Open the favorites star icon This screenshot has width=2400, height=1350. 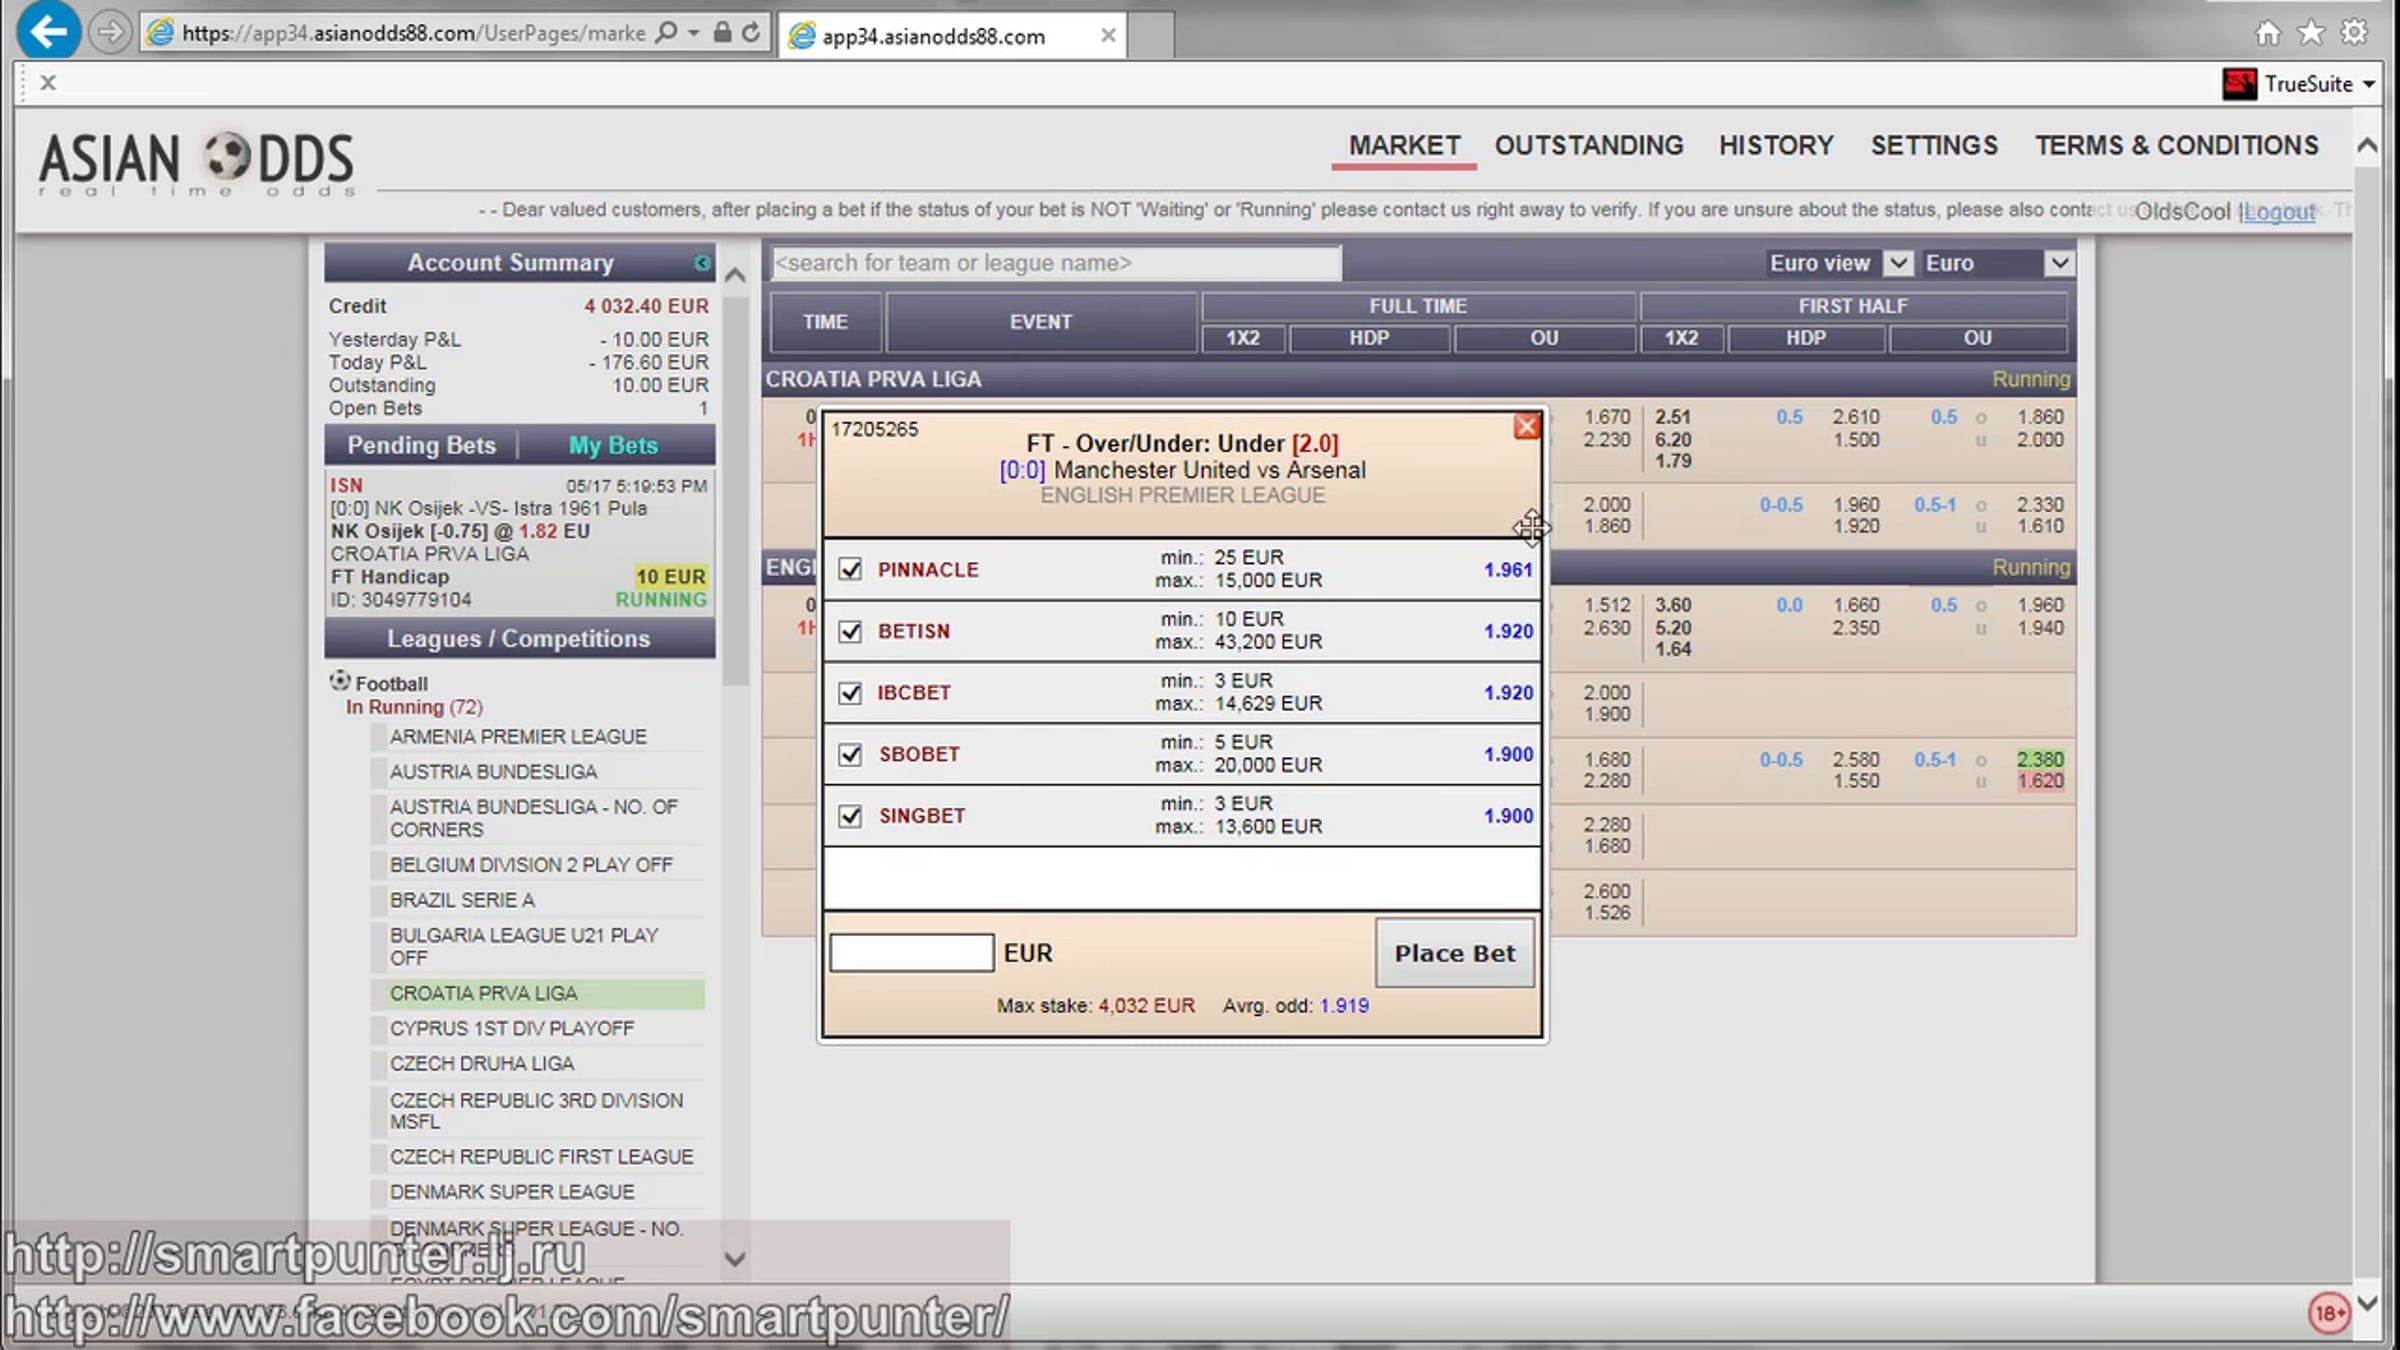tap(2311, 33)
